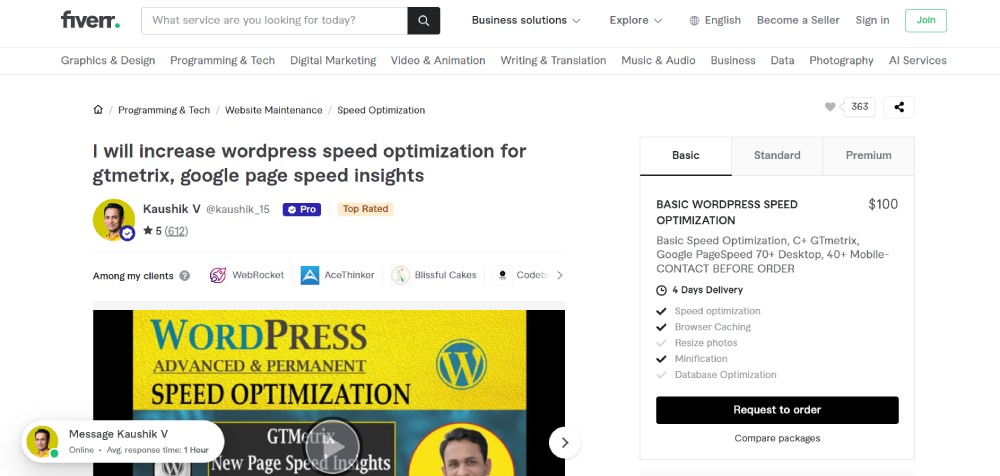1000x476 pixels.
Task: Click Kaushik V's profile avatar
Action: tap(114, 219)
